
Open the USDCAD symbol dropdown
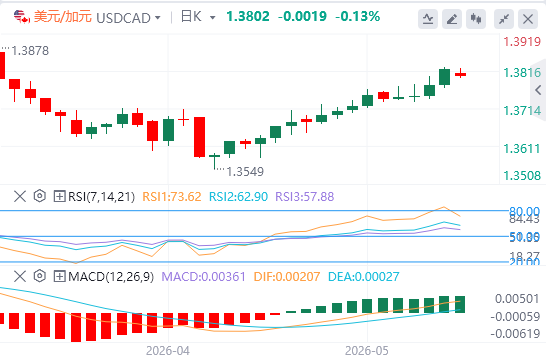click(x=158, y=17)
